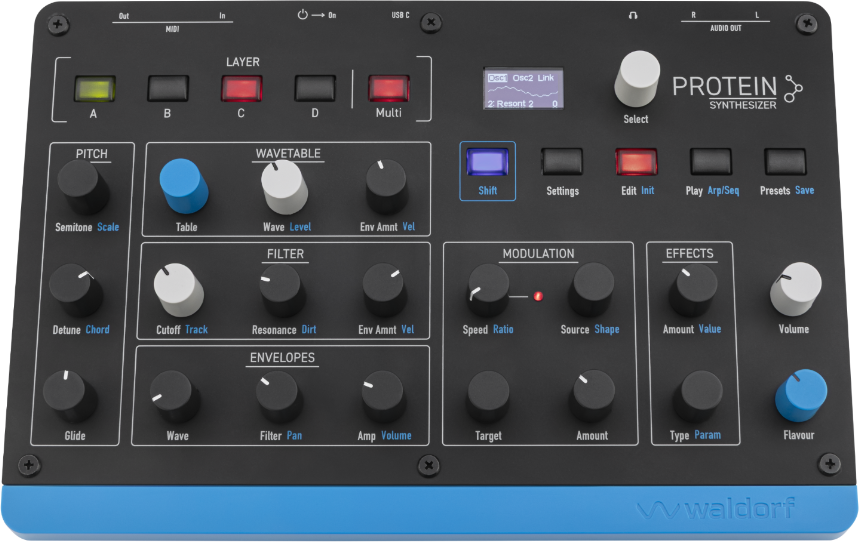Click the blue Flavour knob

click(801, 394)
